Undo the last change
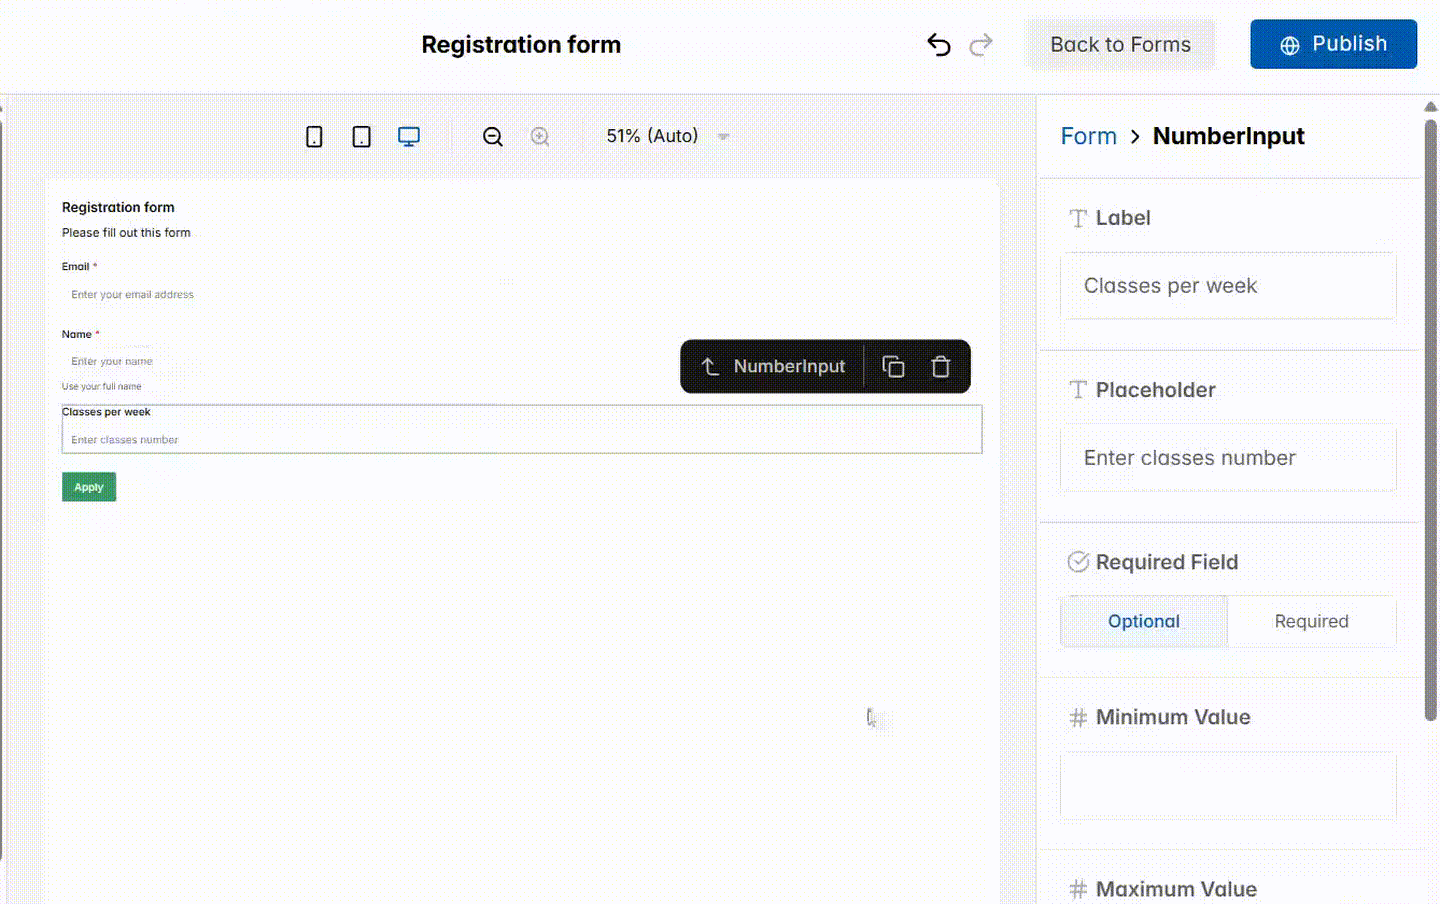 (938, 44)
